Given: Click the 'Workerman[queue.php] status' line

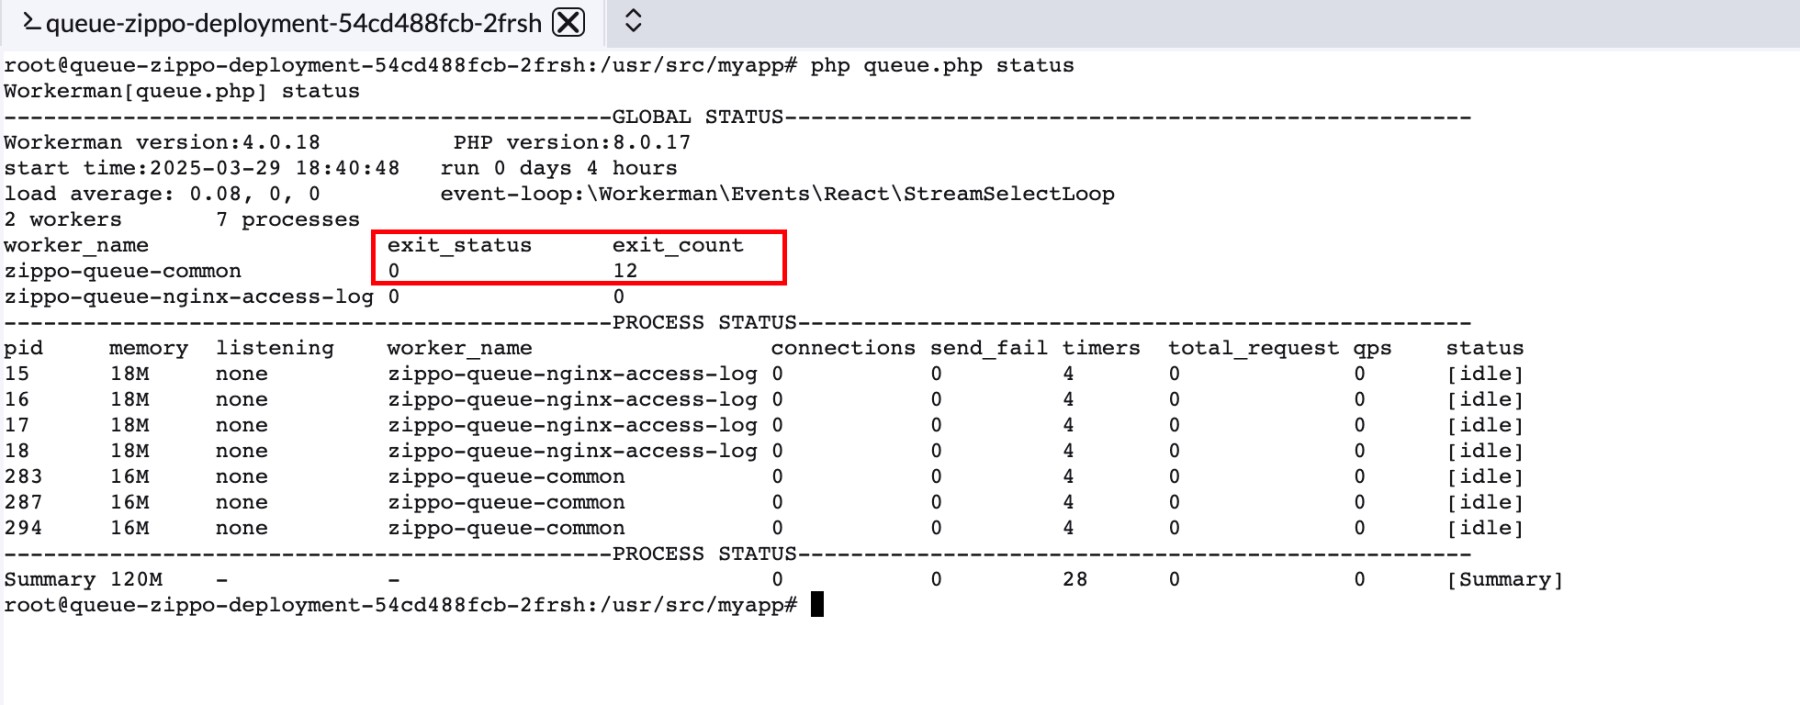Looking at the screenshot, I should (x=181, y=91).
